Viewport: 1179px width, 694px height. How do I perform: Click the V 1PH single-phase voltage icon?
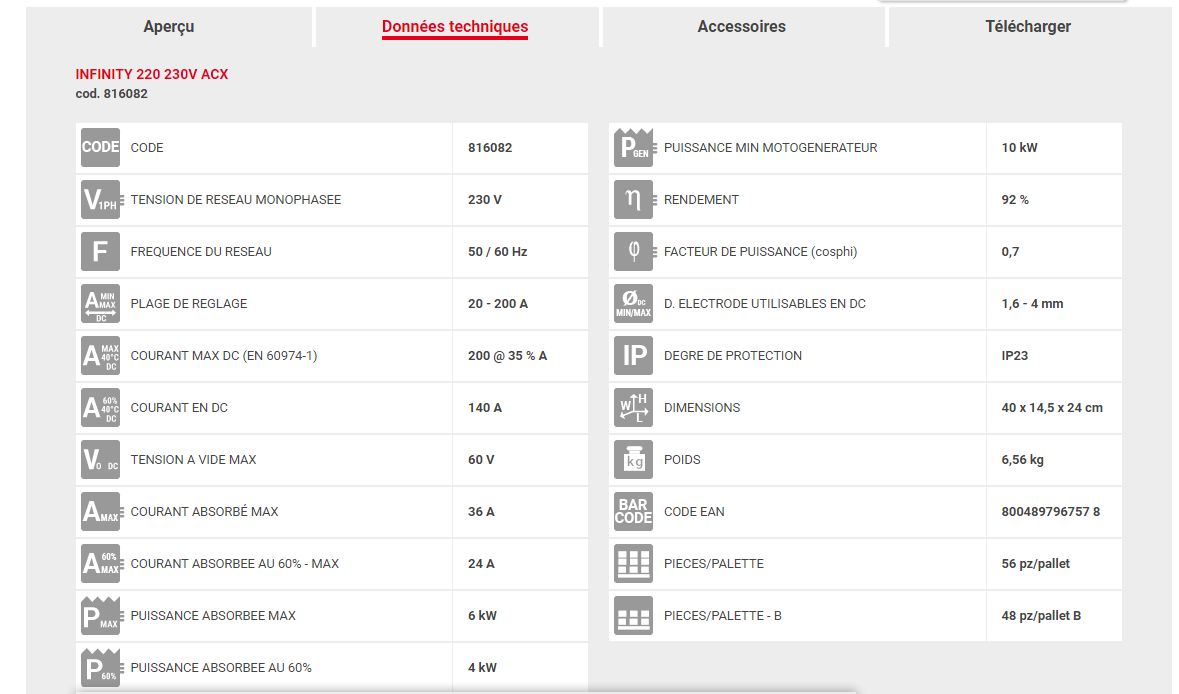tap(100, 200)
